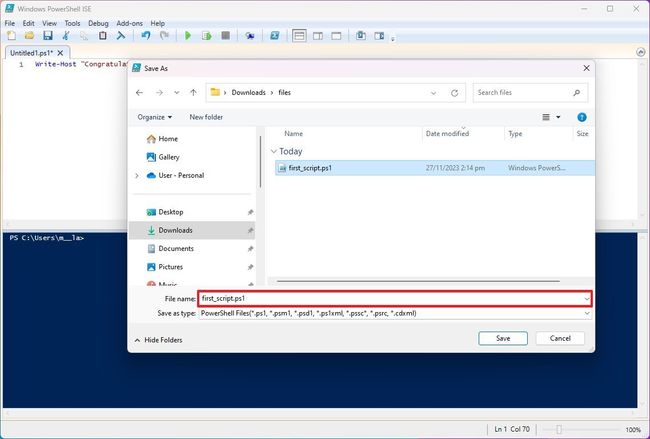Go up one folder level
Viewport: 650px width, 439px height.
click(x=193, y=92)
